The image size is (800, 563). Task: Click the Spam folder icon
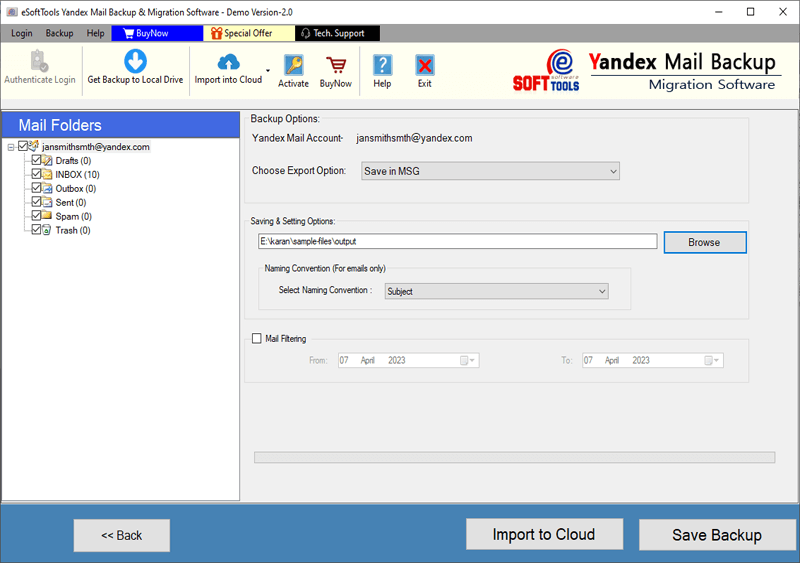pyautogui.click(x=47, y=215)
